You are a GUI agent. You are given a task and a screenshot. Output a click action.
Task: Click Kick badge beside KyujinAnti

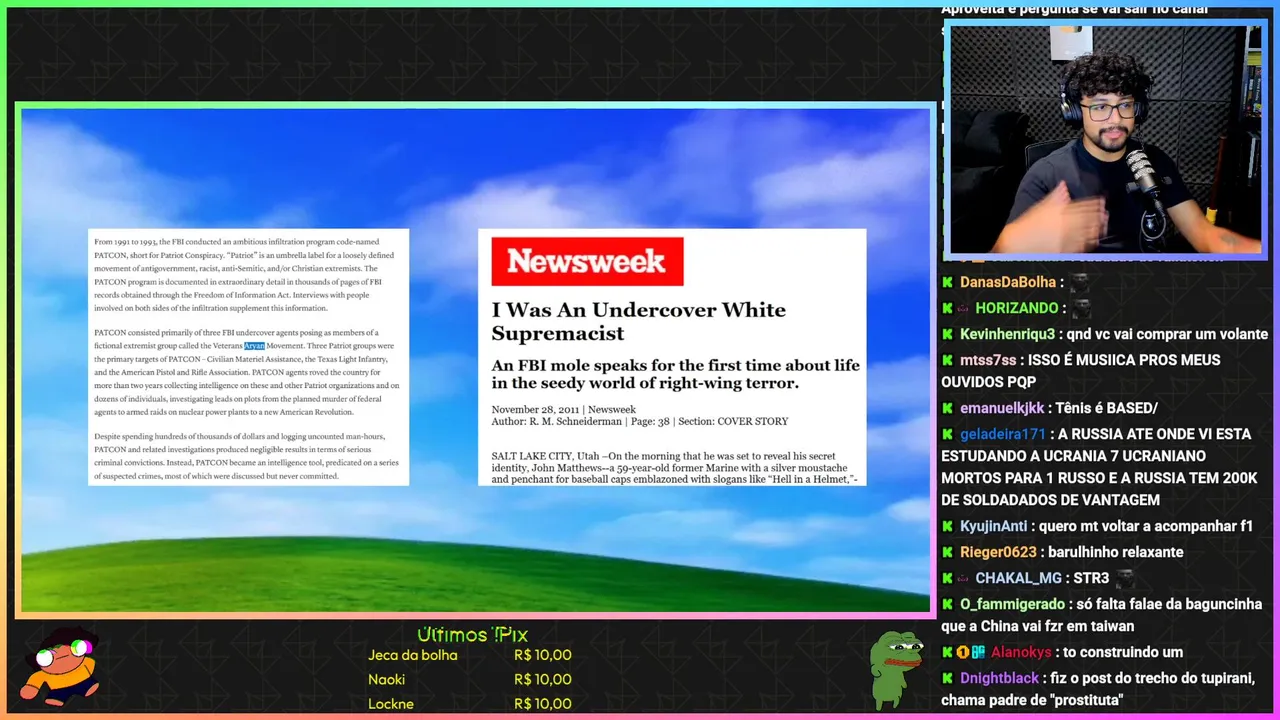pyautogui.click(x=948, y=526)
